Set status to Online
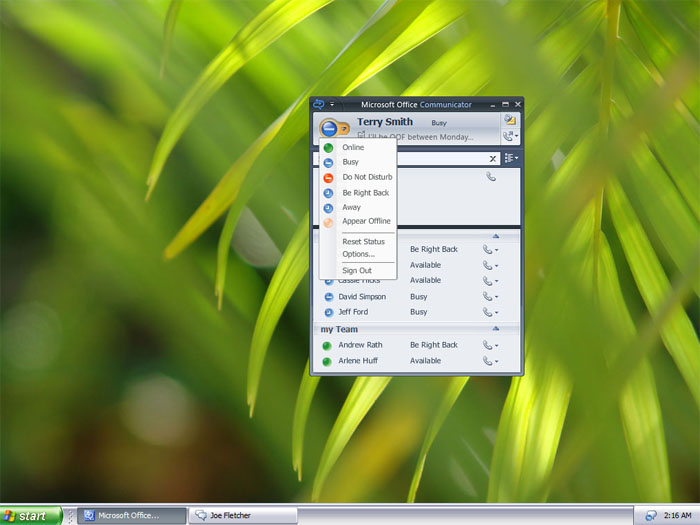This screenshot has height=525, width=700. click(358, 147)
